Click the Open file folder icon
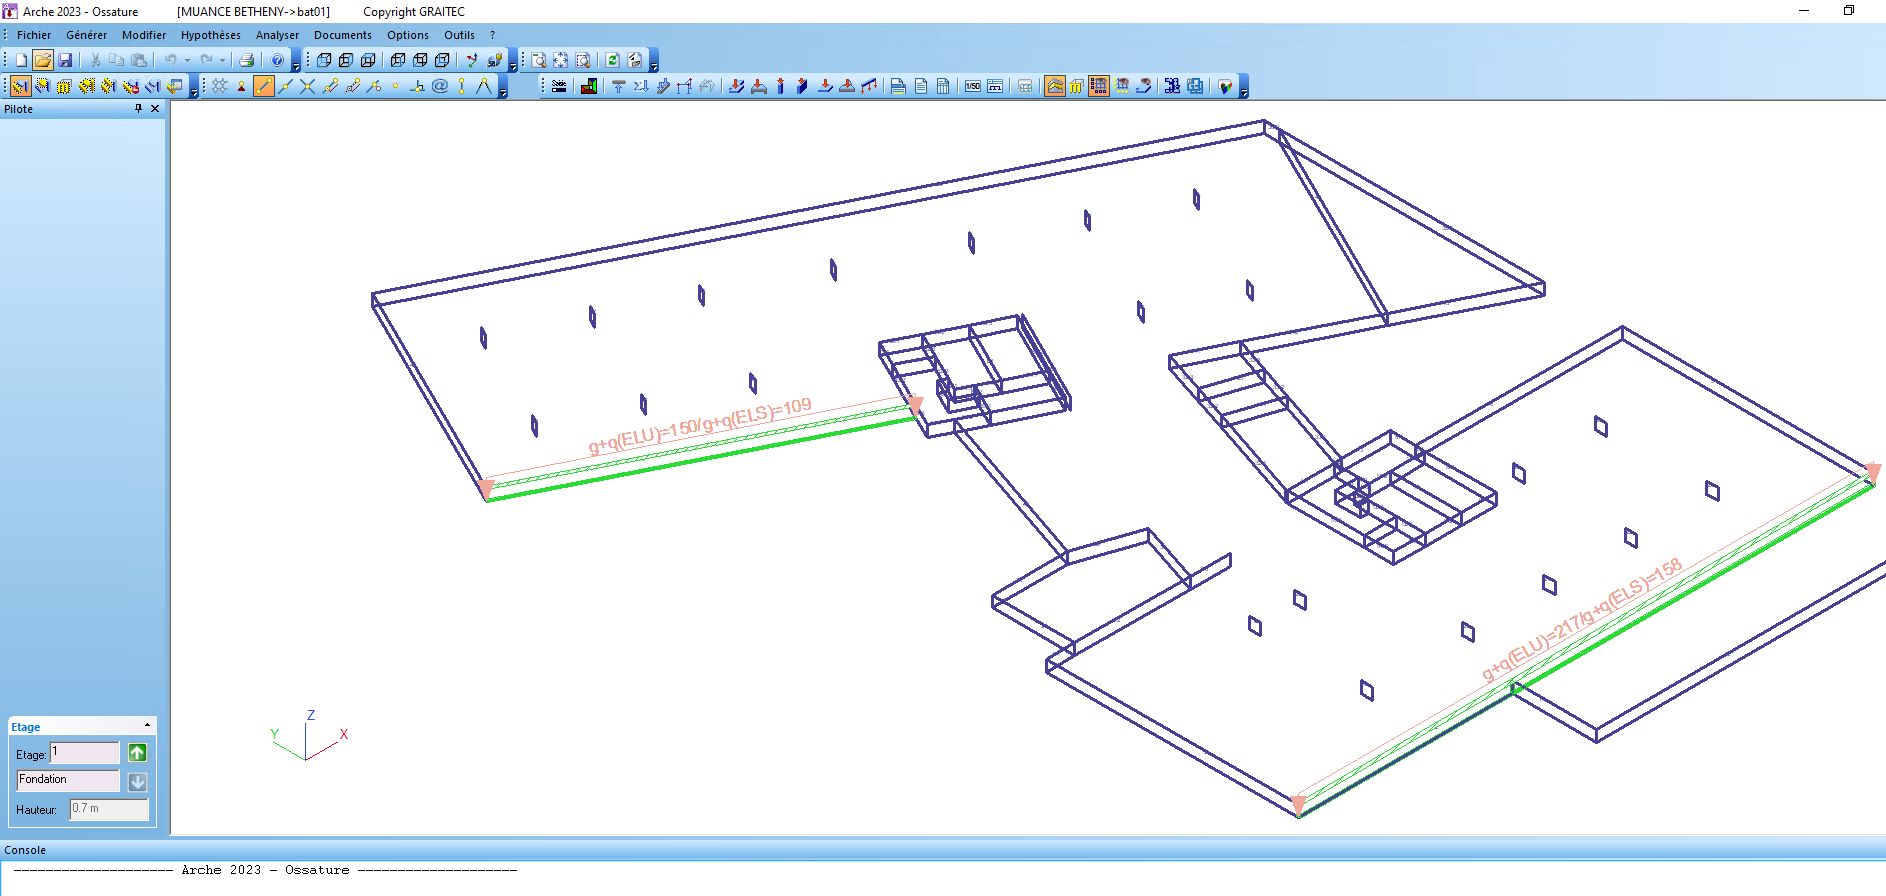 [x=42, y=60]
